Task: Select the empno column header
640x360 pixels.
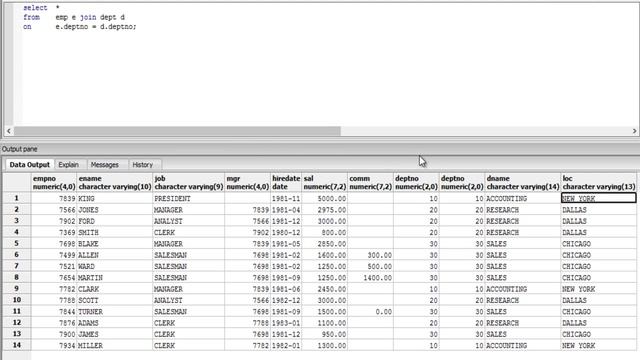Action: [54, 182]
